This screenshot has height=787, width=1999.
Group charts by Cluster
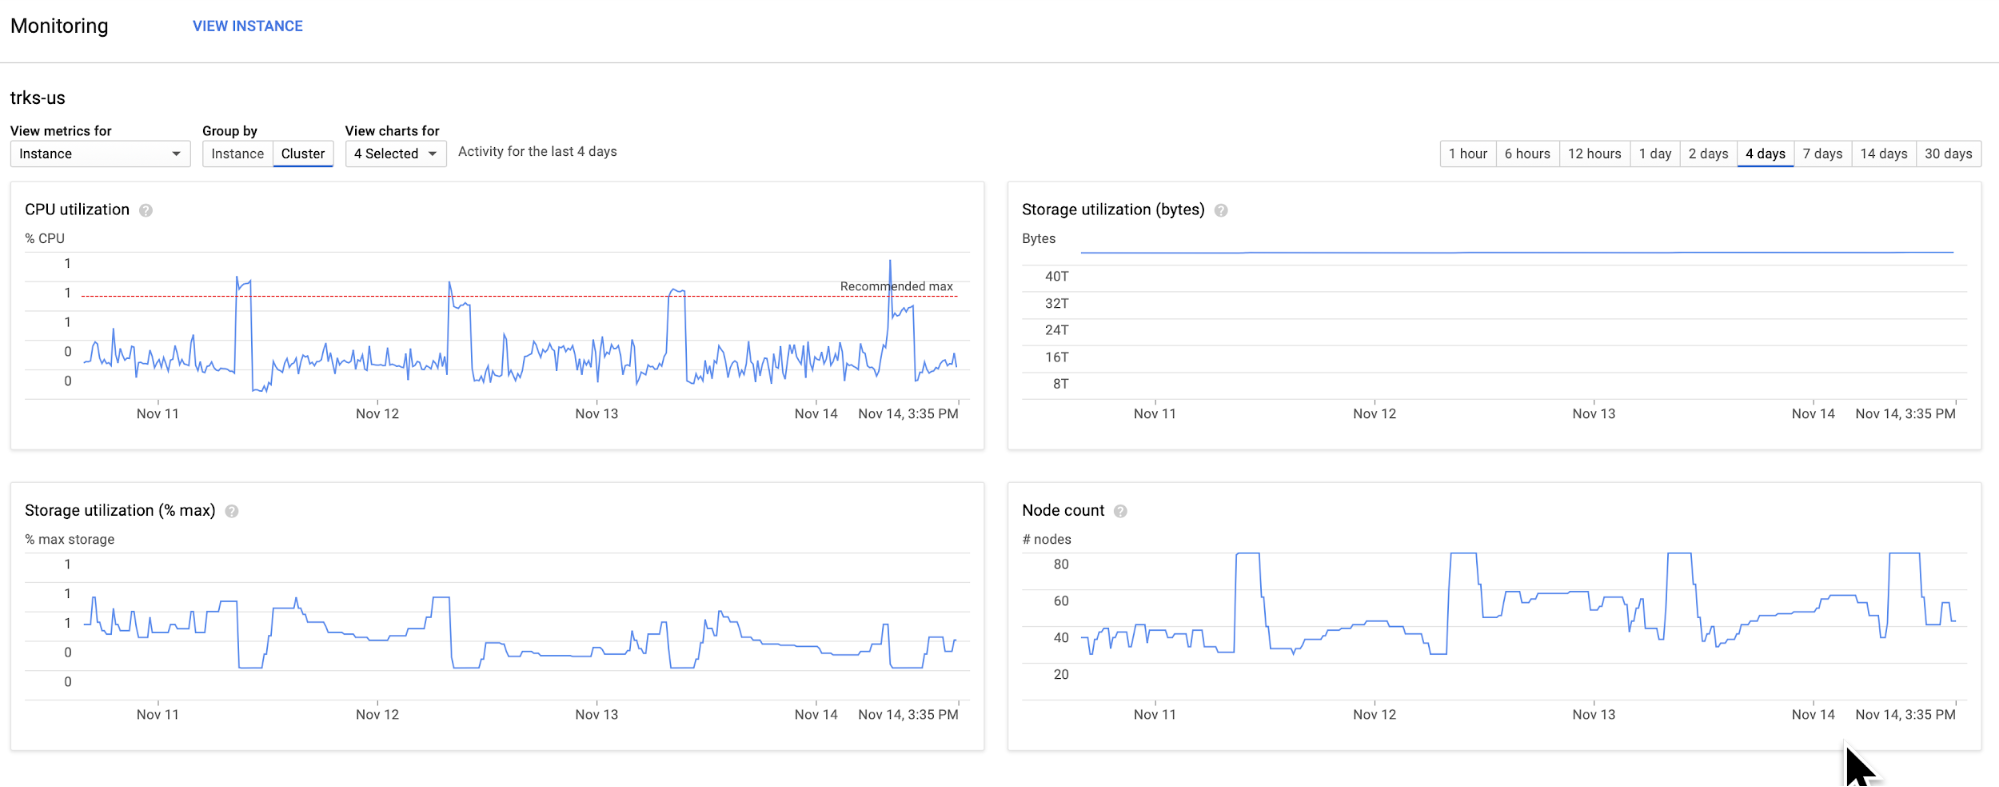point(303,154)
